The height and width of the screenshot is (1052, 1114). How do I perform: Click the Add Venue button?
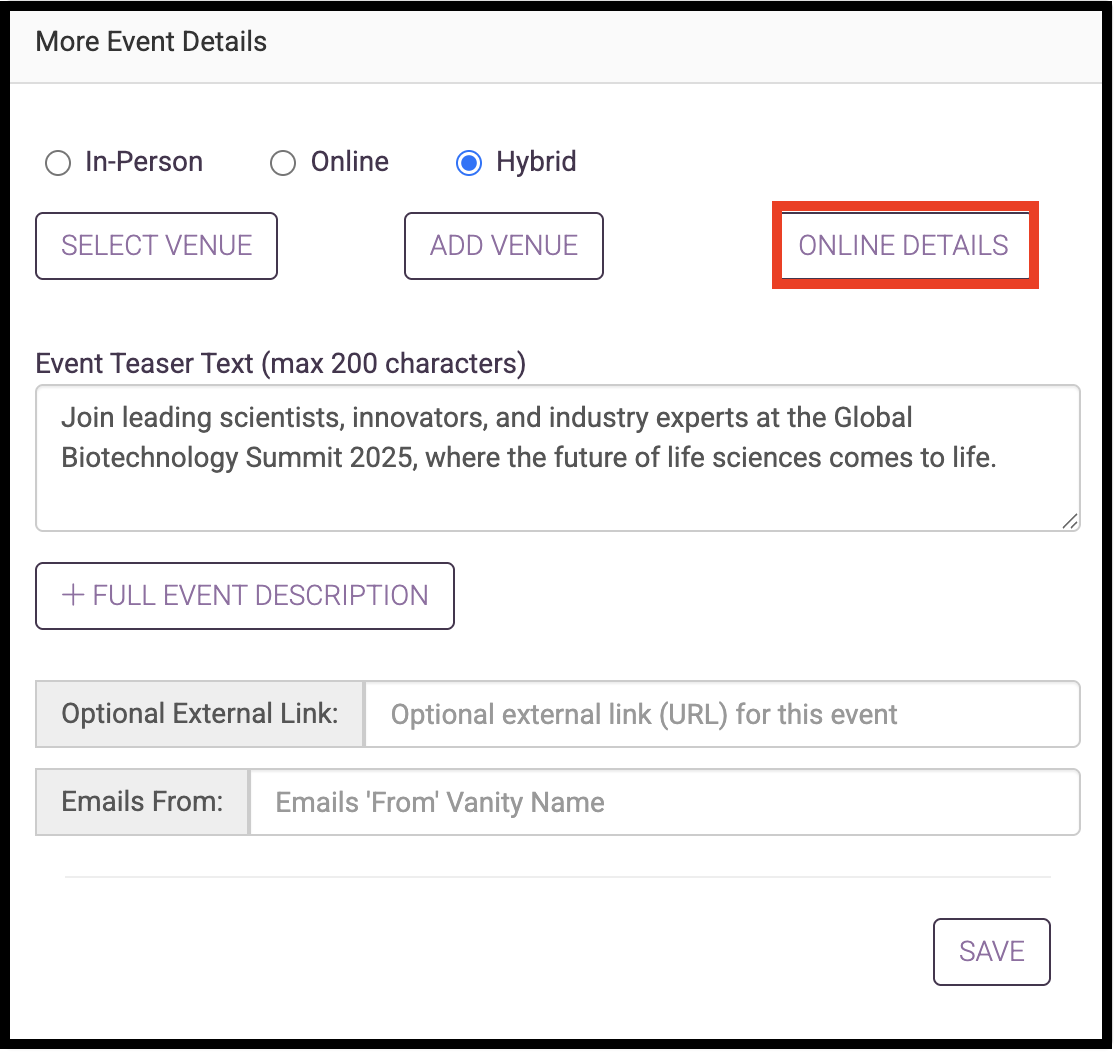coord(504,246)
